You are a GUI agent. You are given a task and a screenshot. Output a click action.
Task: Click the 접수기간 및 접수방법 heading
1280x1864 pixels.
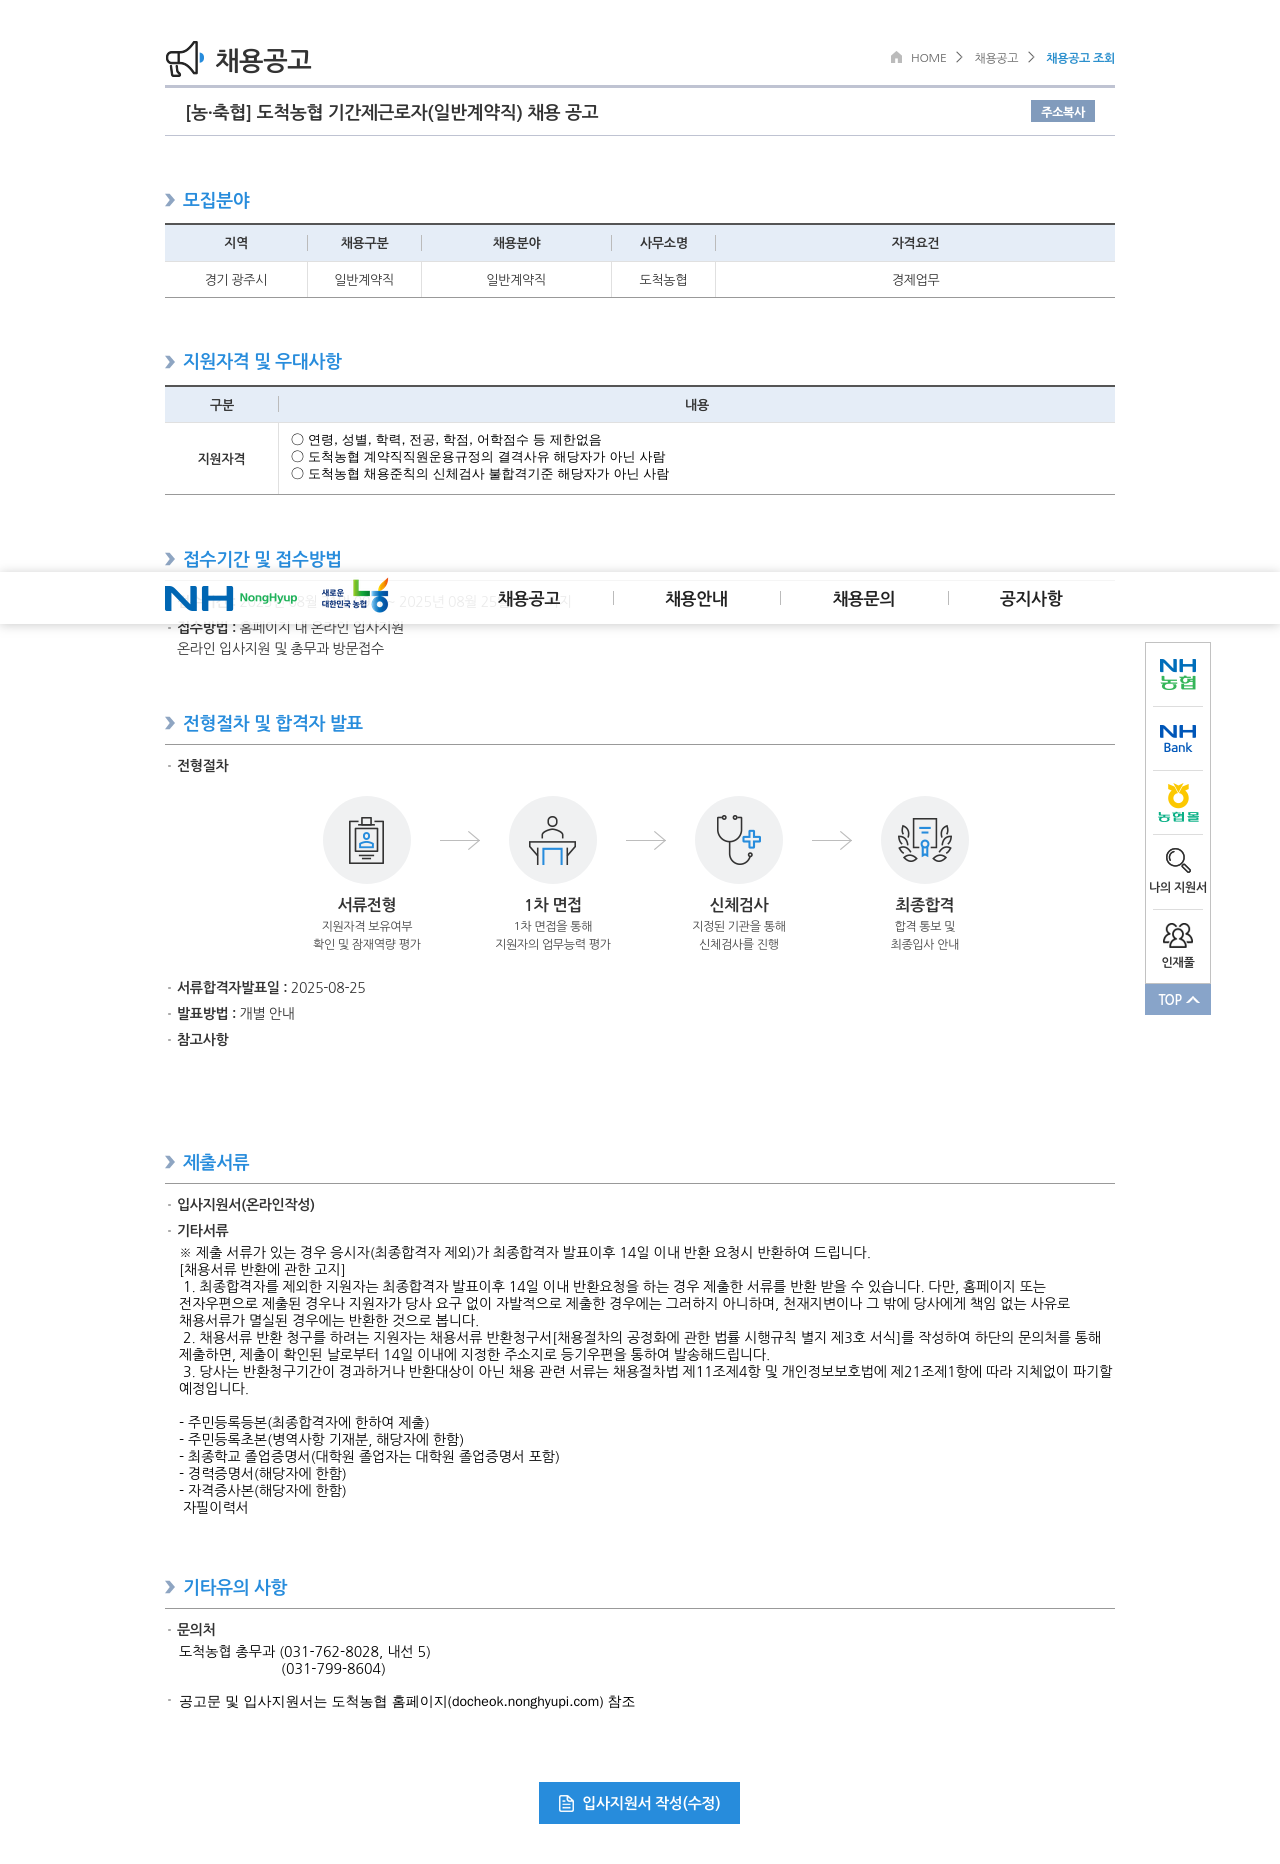(262, 559)
